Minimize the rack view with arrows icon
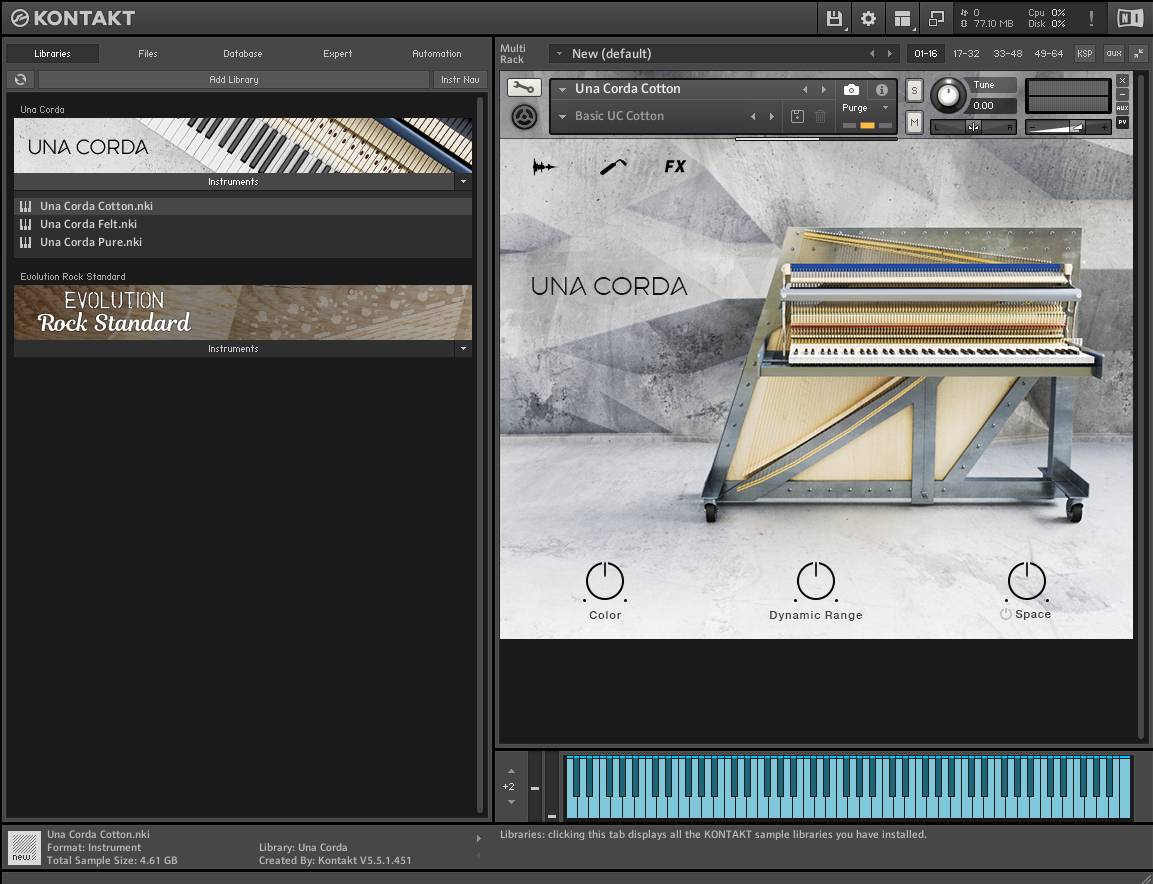 pyautogui.click(x=1138, y=54)
